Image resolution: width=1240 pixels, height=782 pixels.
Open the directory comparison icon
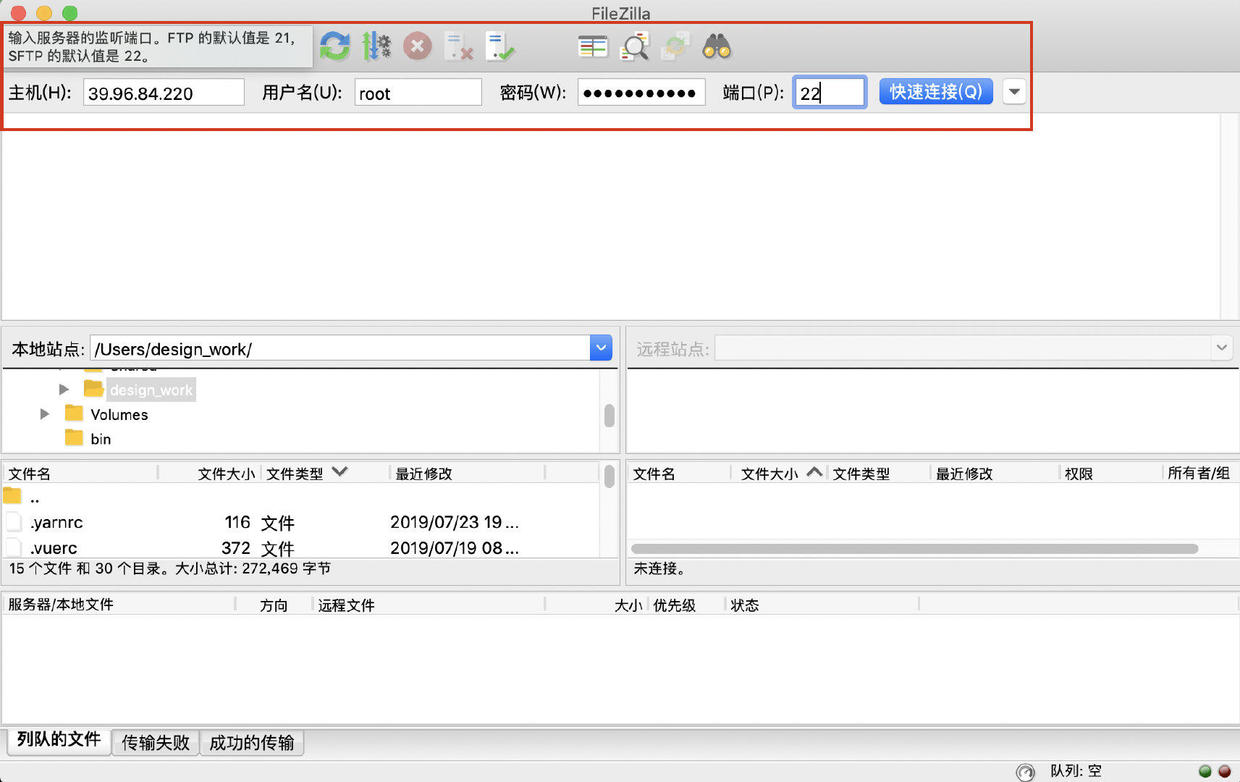(593, 46)
